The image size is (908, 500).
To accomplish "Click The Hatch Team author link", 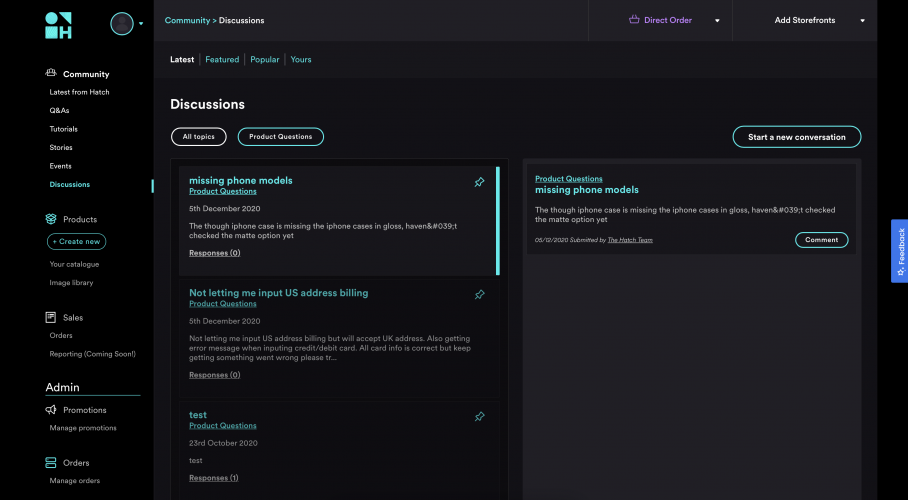I will pyautogui.click(x=630, y=240).
